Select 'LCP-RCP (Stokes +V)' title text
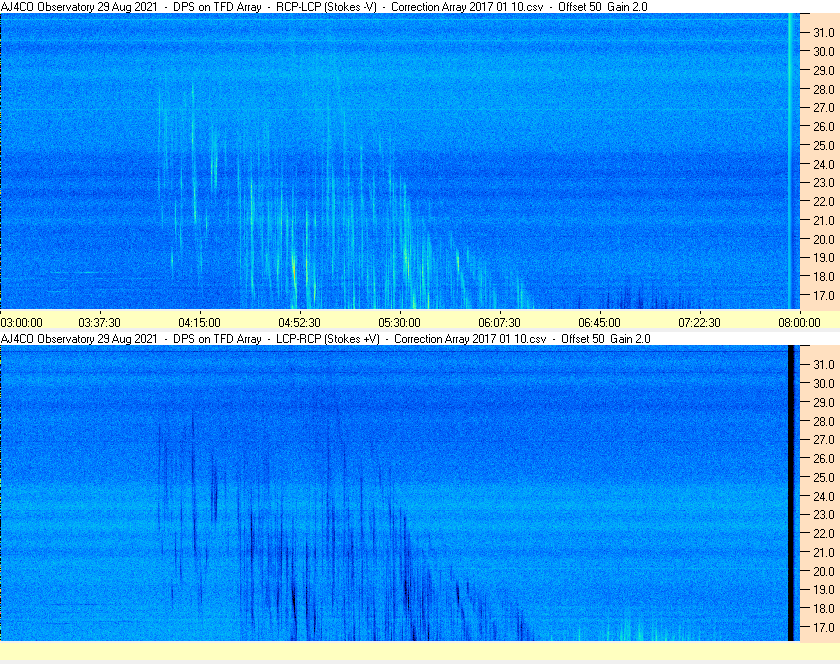Image resolution: width=840 pixels, height=664 pixels. pos(328,339)
